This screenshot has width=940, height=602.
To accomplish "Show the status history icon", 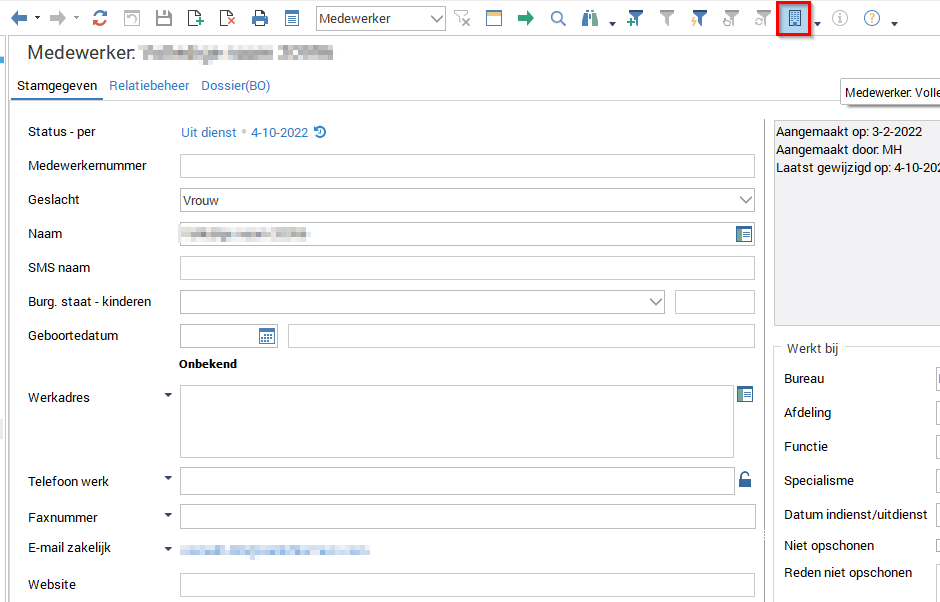I will (320, 132).
